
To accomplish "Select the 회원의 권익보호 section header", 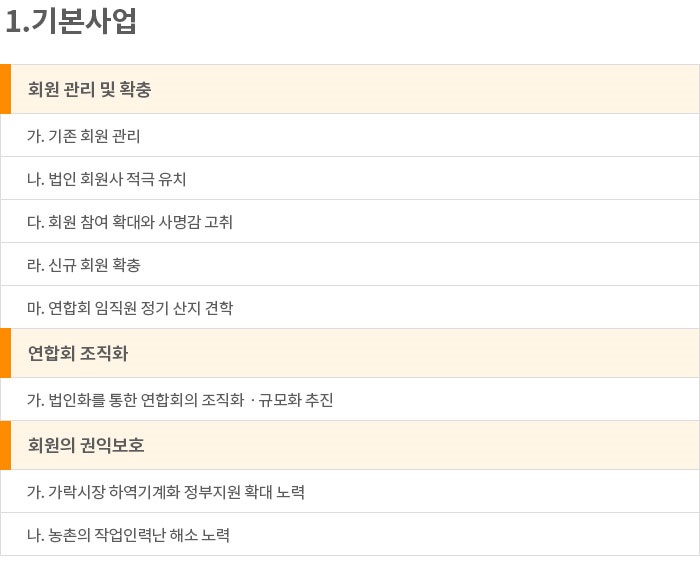I will [x=350, y=445].
